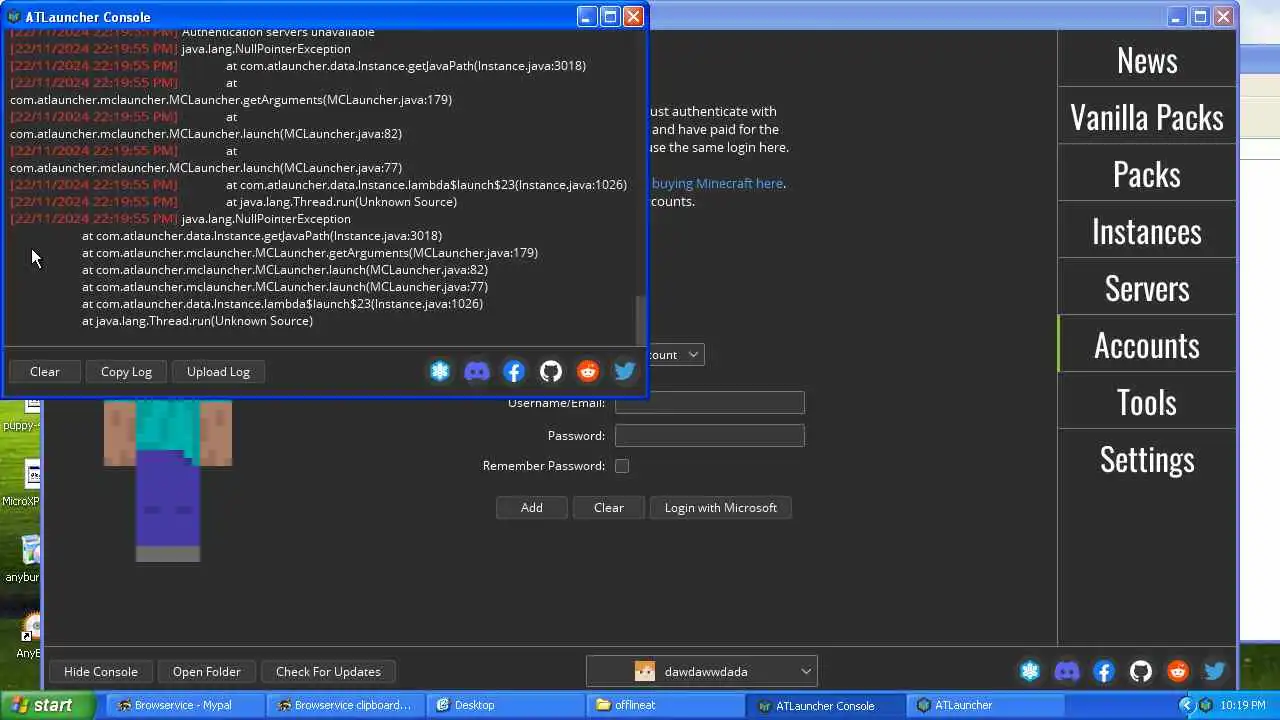Switch to the Servers tab
The image size is (1280, 720).
pos(1147,288)
